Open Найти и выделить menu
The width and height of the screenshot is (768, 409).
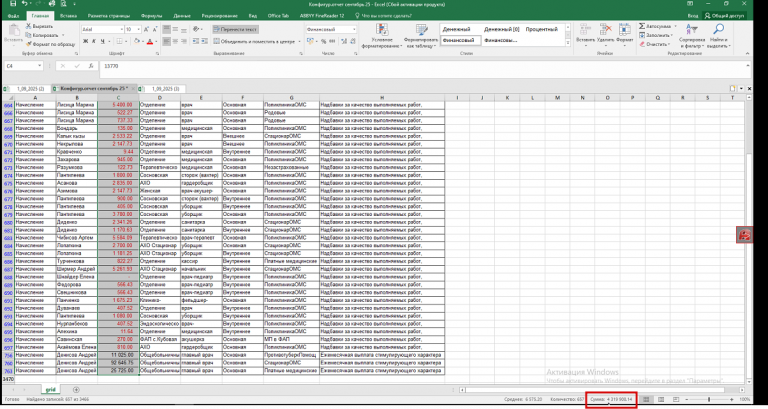[719, 36]
